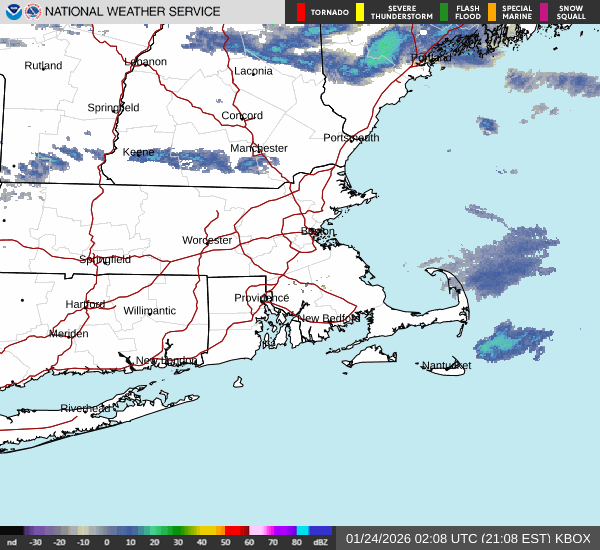Select the Providence label on the map
Screen dimensions: 600x550
click(x=261, y=298)
